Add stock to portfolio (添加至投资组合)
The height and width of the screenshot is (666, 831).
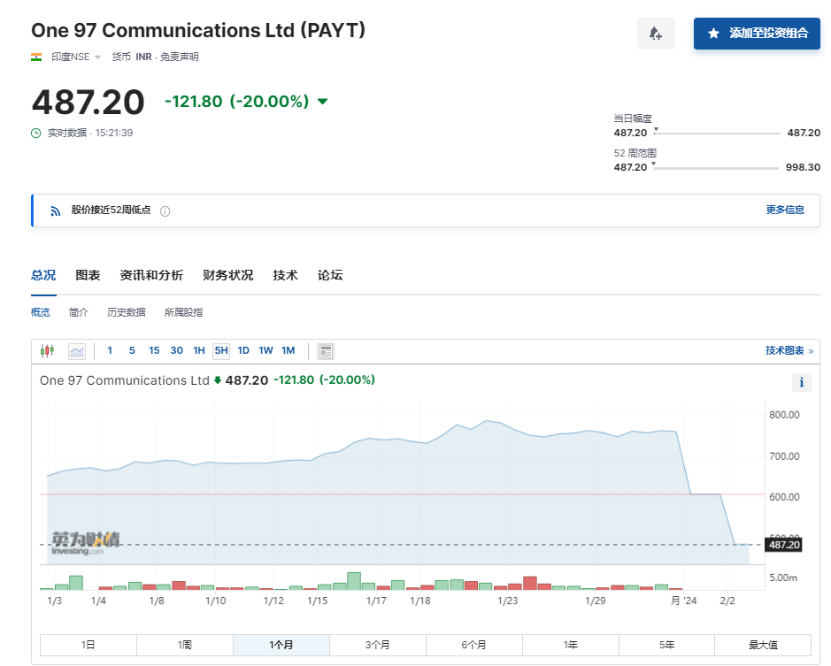(x=757, y=33)
